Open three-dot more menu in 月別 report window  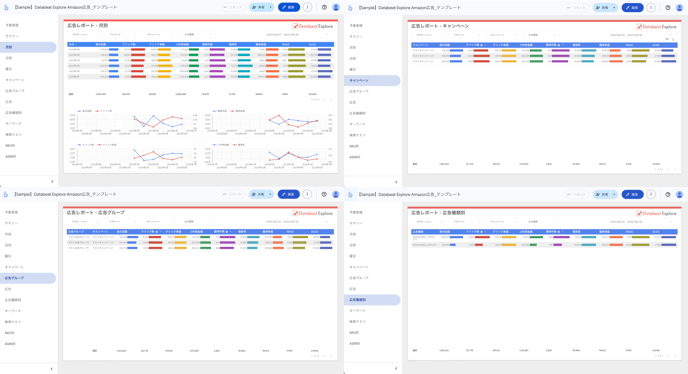click(x=307, y=7)
